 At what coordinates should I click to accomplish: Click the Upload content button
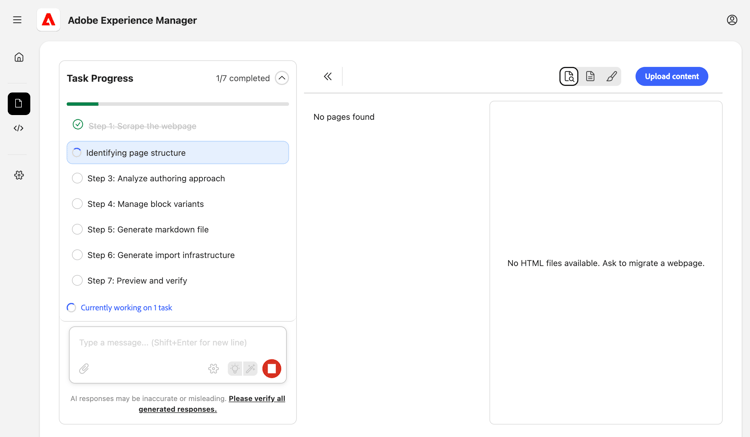(x=671, y=76)
